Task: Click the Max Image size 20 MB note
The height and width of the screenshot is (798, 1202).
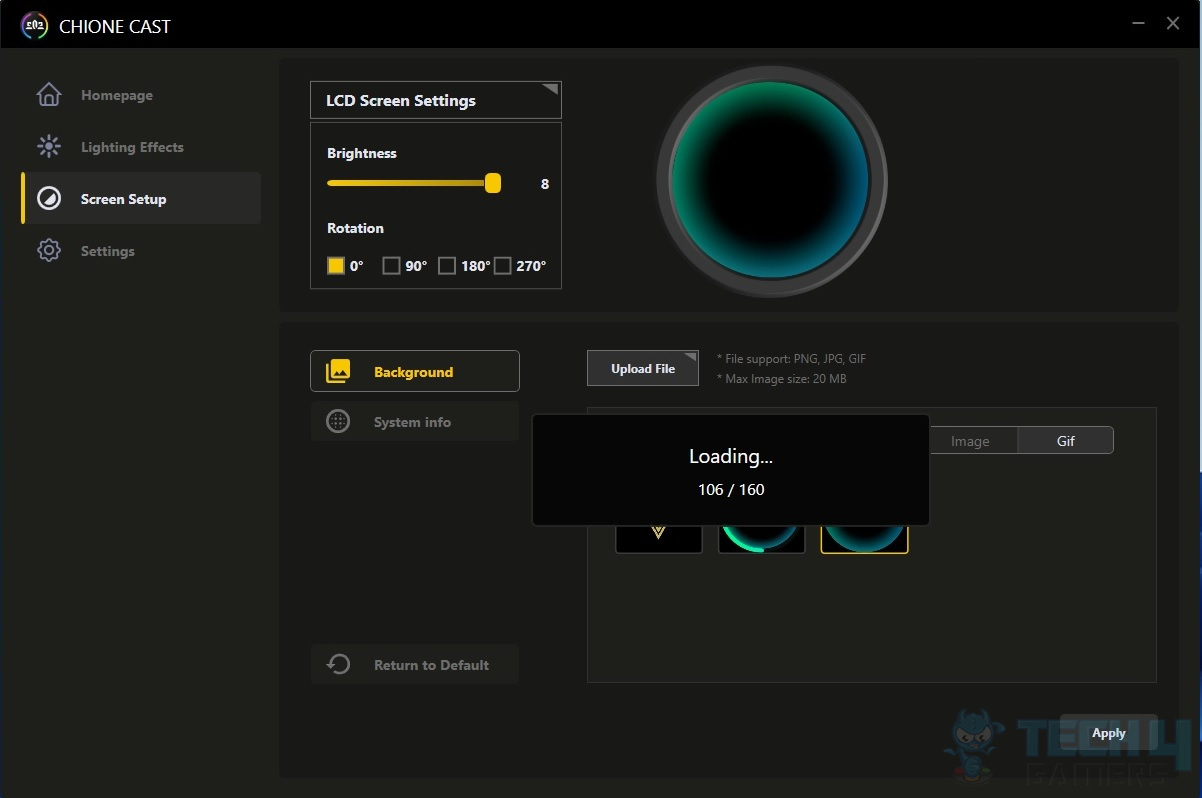Action: point(782,379)
